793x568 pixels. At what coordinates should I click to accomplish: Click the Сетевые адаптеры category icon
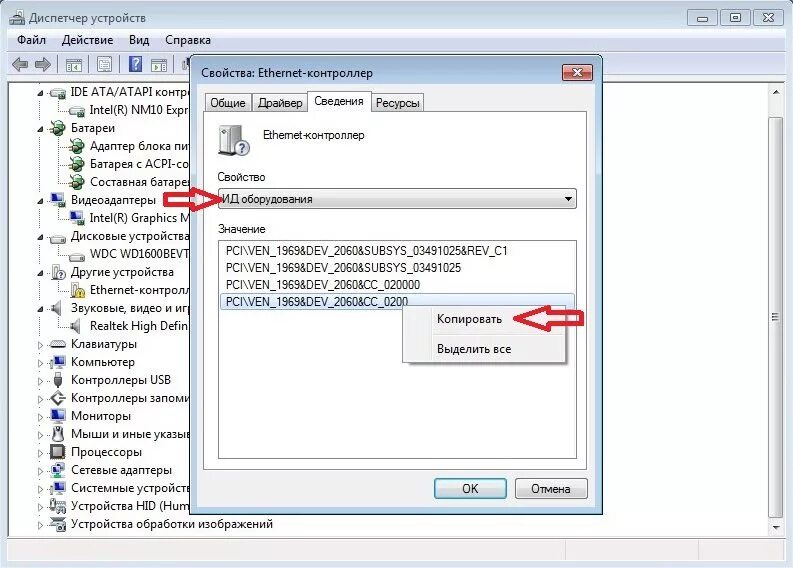point(58,470)
